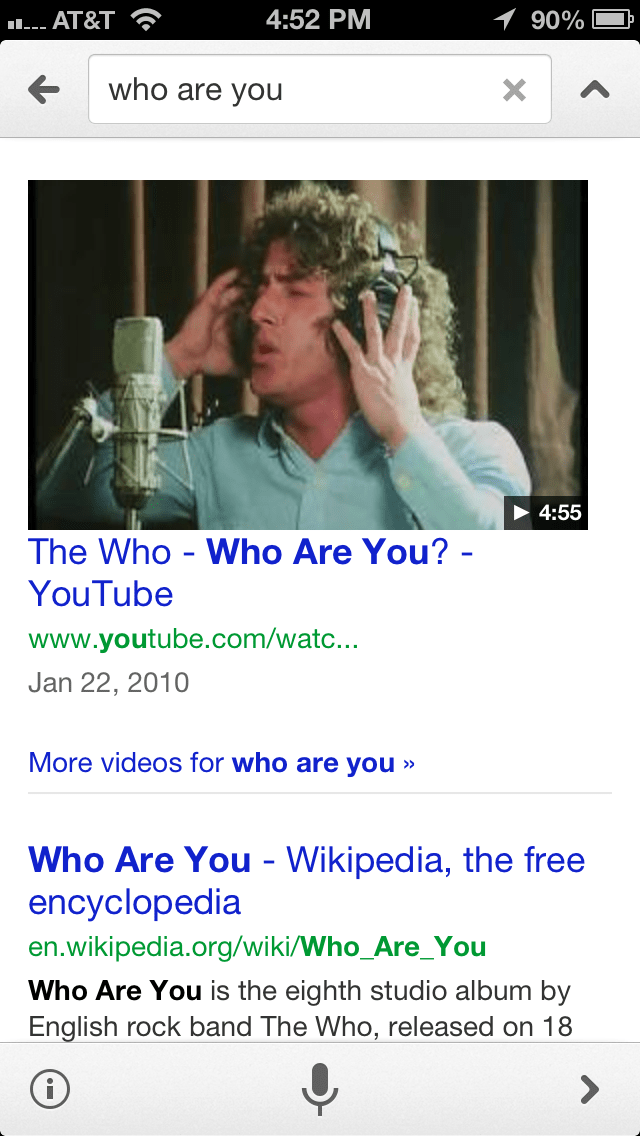Tap the en.wikipedia.org/wiki/Who_Are_You URL
The width and height of the screenshot is (640, 1136).
click(257, 947)
